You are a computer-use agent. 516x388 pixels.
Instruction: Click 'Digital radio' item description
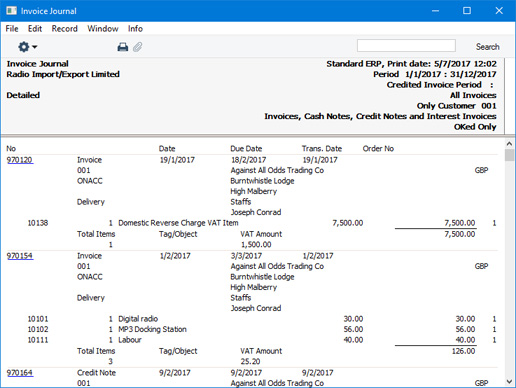(x=138, y=319)
